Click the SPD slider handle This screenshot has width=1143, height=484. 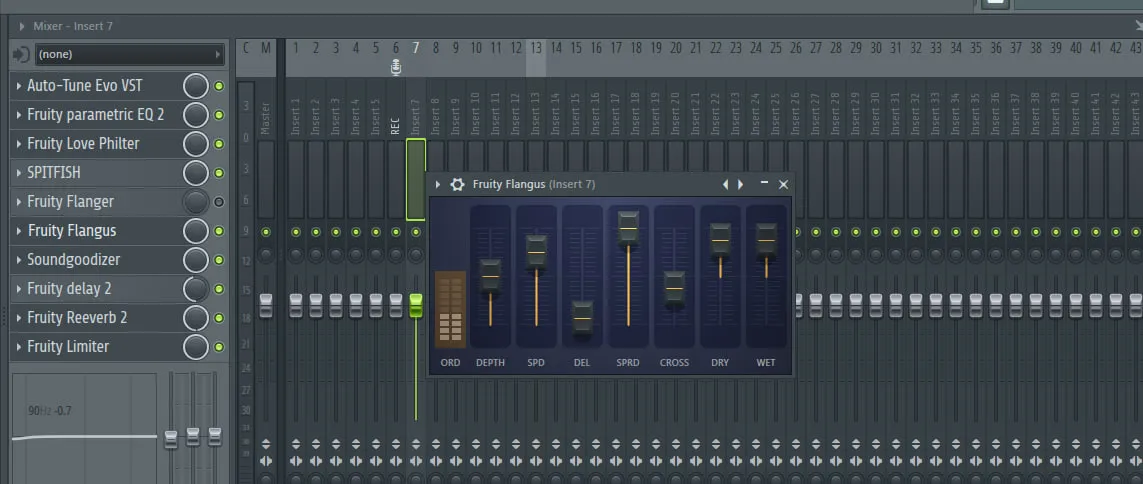click(536, 252)
